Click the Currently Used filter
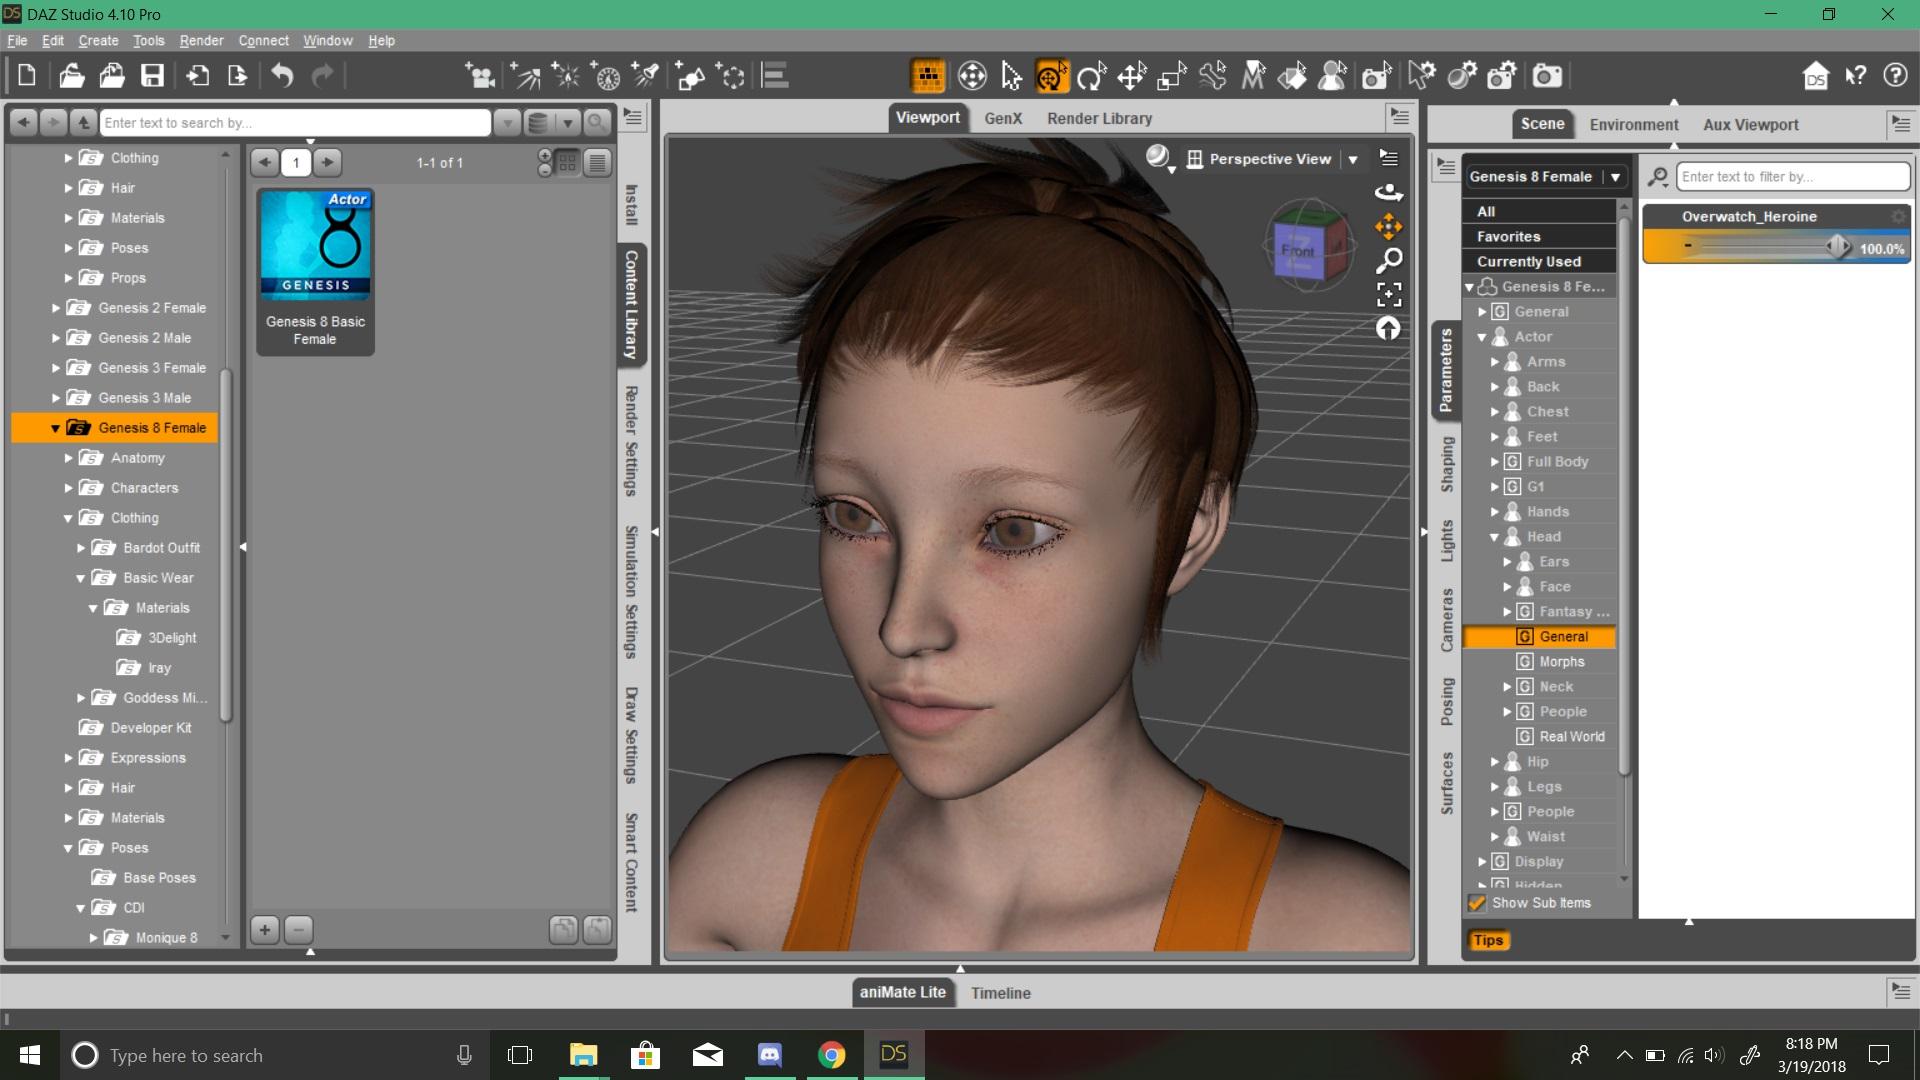The image size is (1920, 1080). point(1528,262)
